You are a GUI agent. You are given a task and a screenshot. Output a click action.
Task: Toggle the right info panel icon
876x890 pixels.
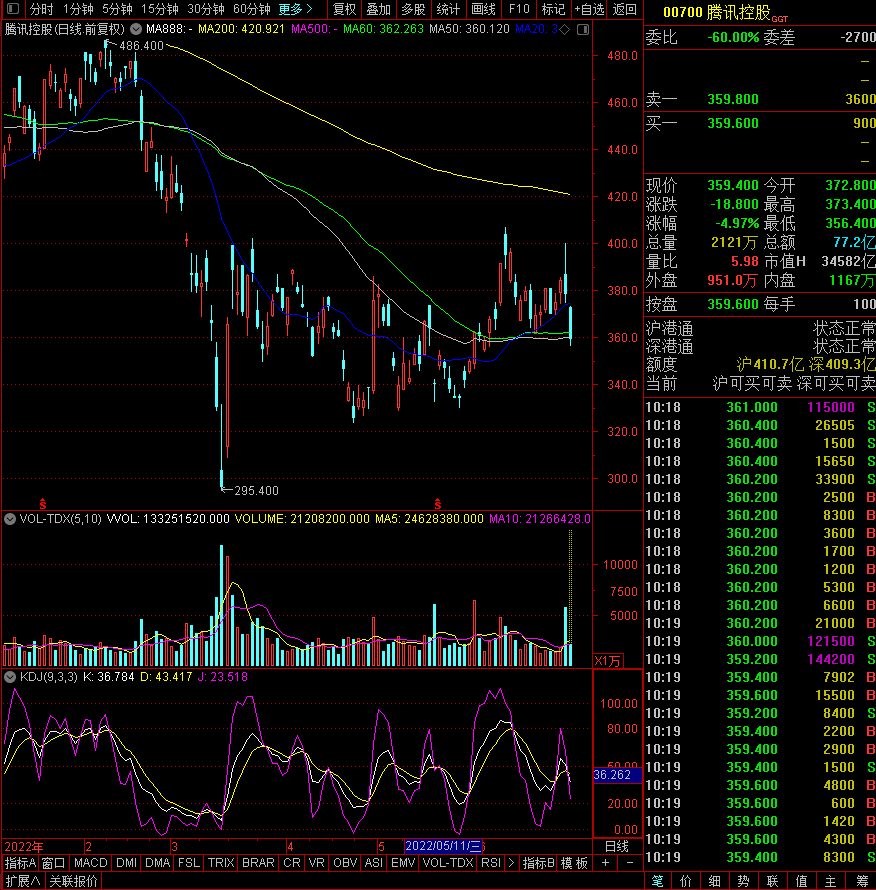583,29
